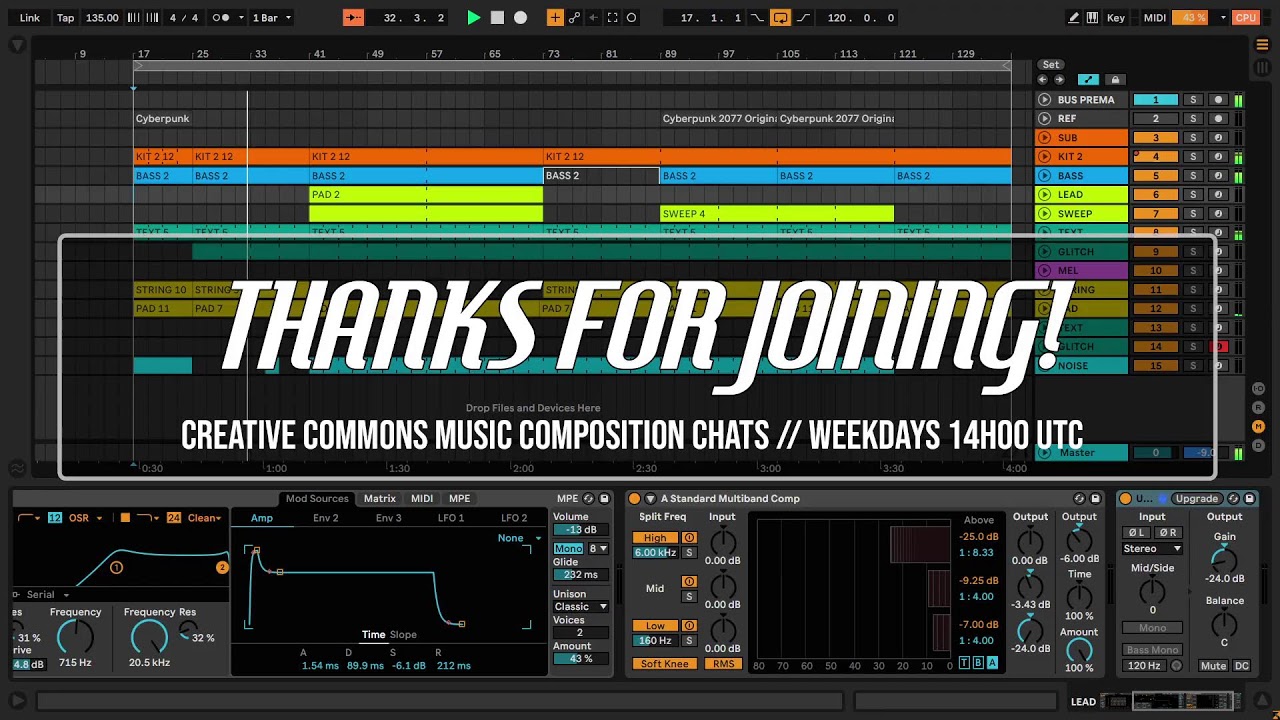Click Hot-Swap icon on Multiband Comp
Screen dimensions: 1280x720
pyautogui.click(x=1079, y=498)
